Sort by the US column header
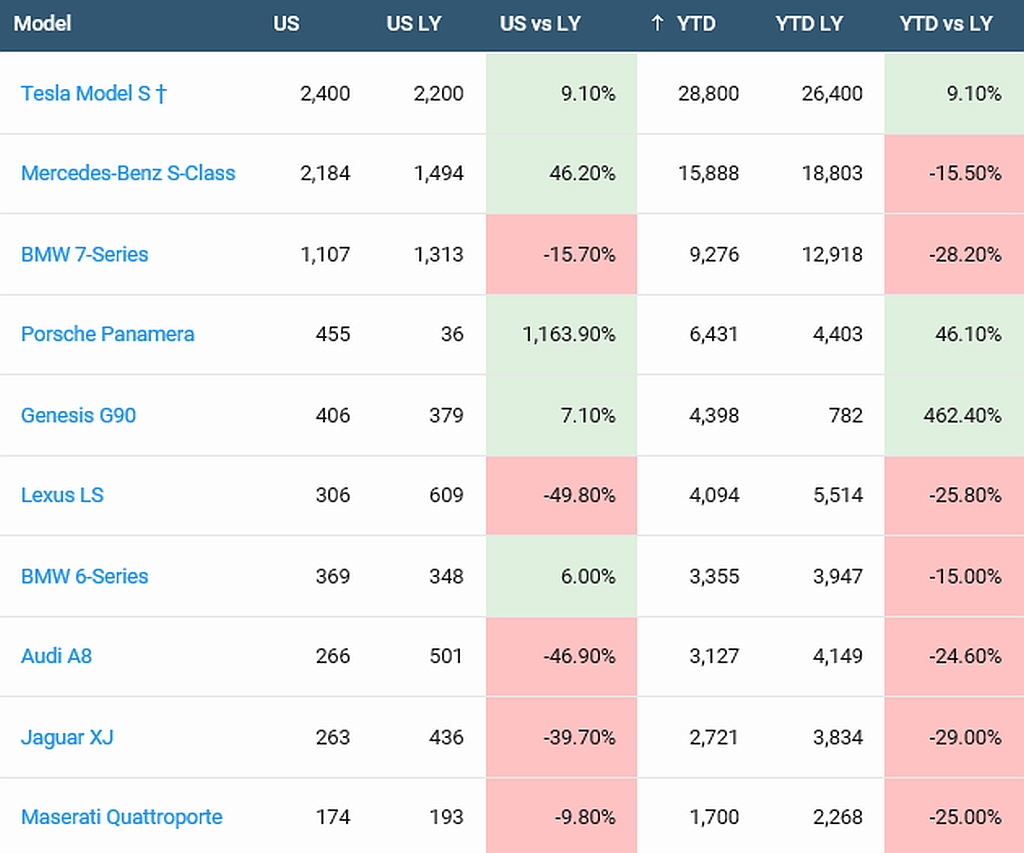1024x853 pixels. pyautogui.click(x=286, y=24)
